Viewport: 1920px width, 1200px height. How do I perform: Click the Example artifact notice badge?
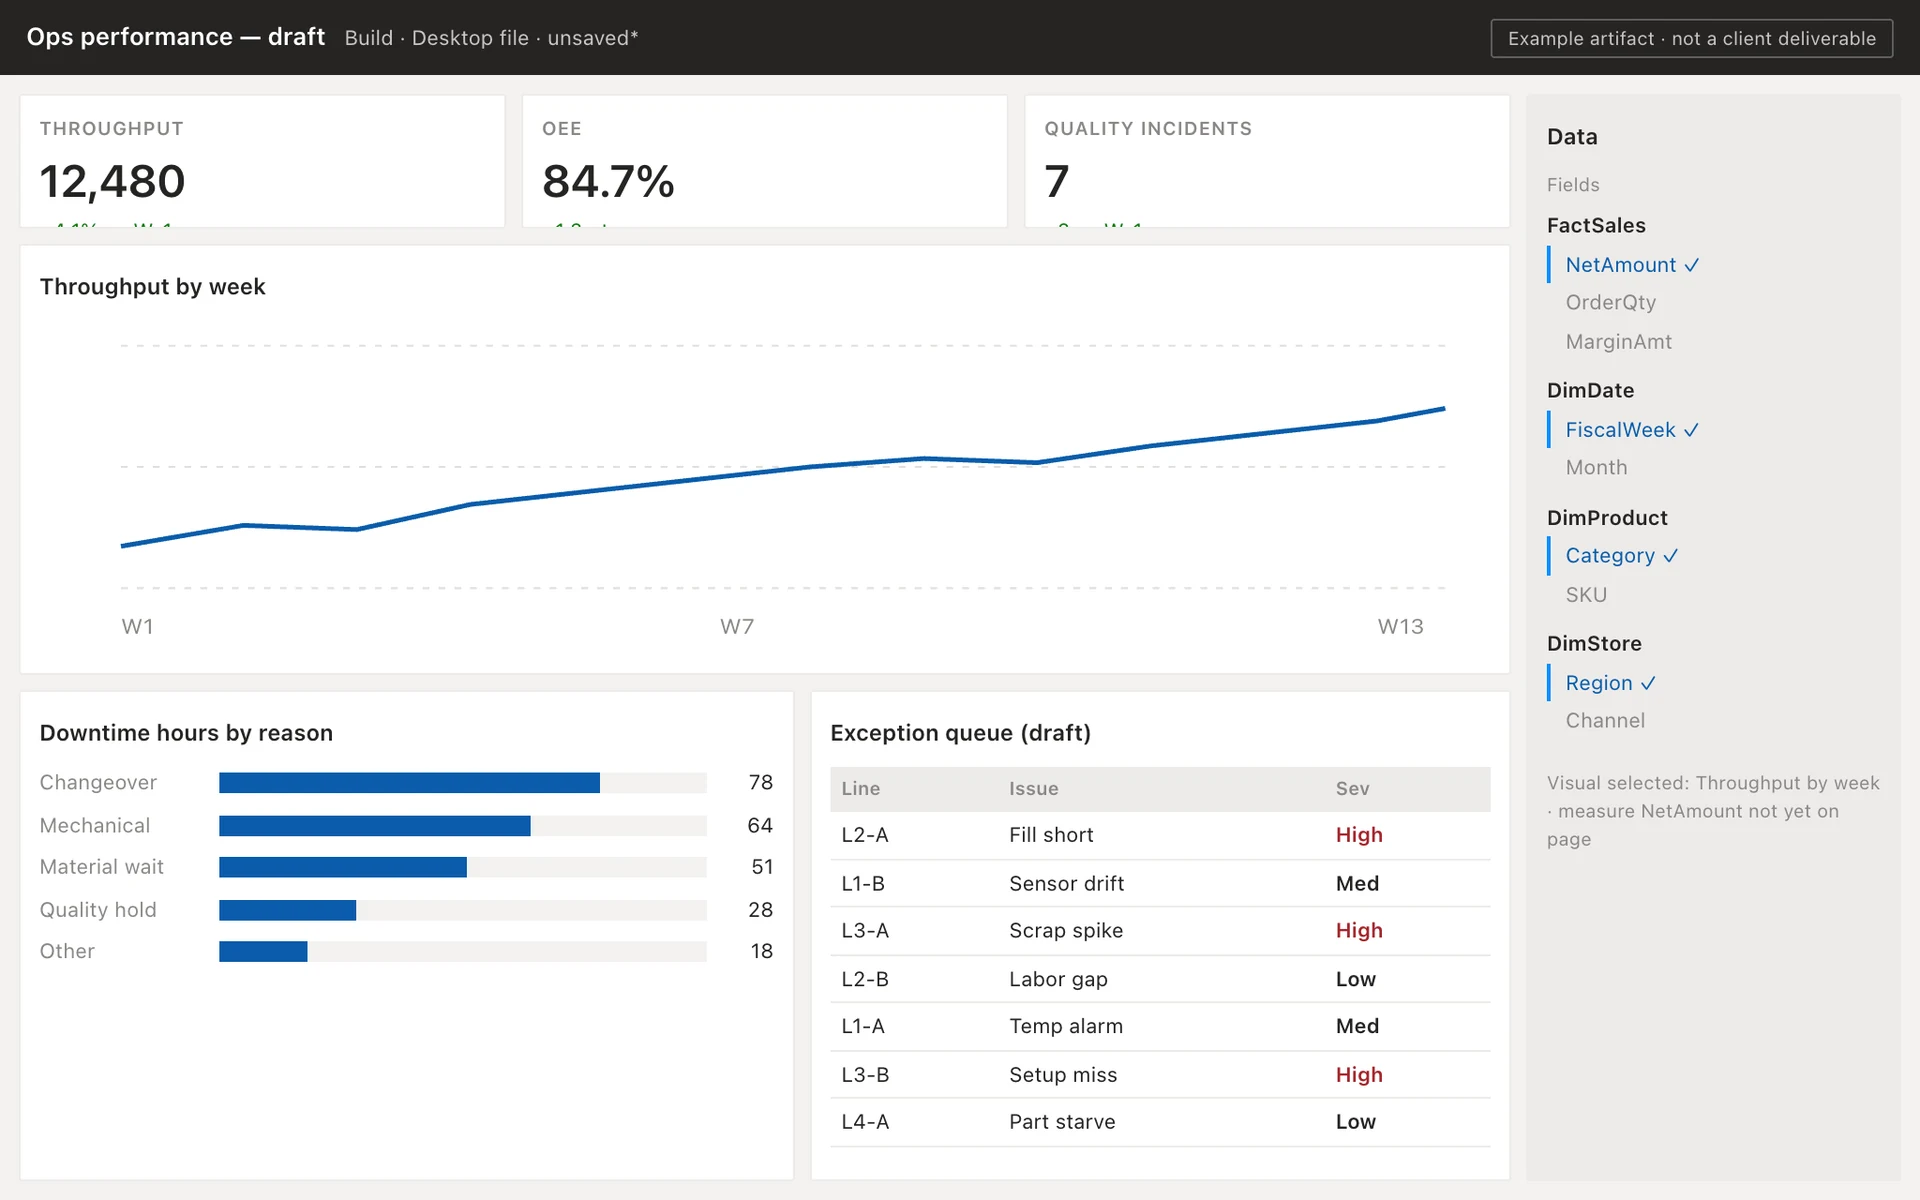tap(1691, 38)
